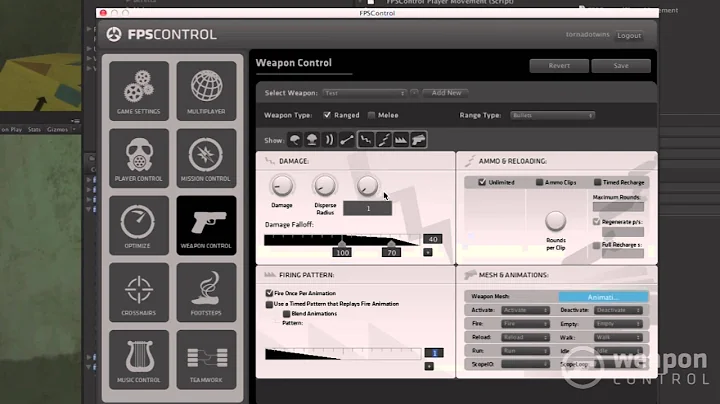Click the Rounds per Clip knob
720x404 pixels.
point(555,221)
